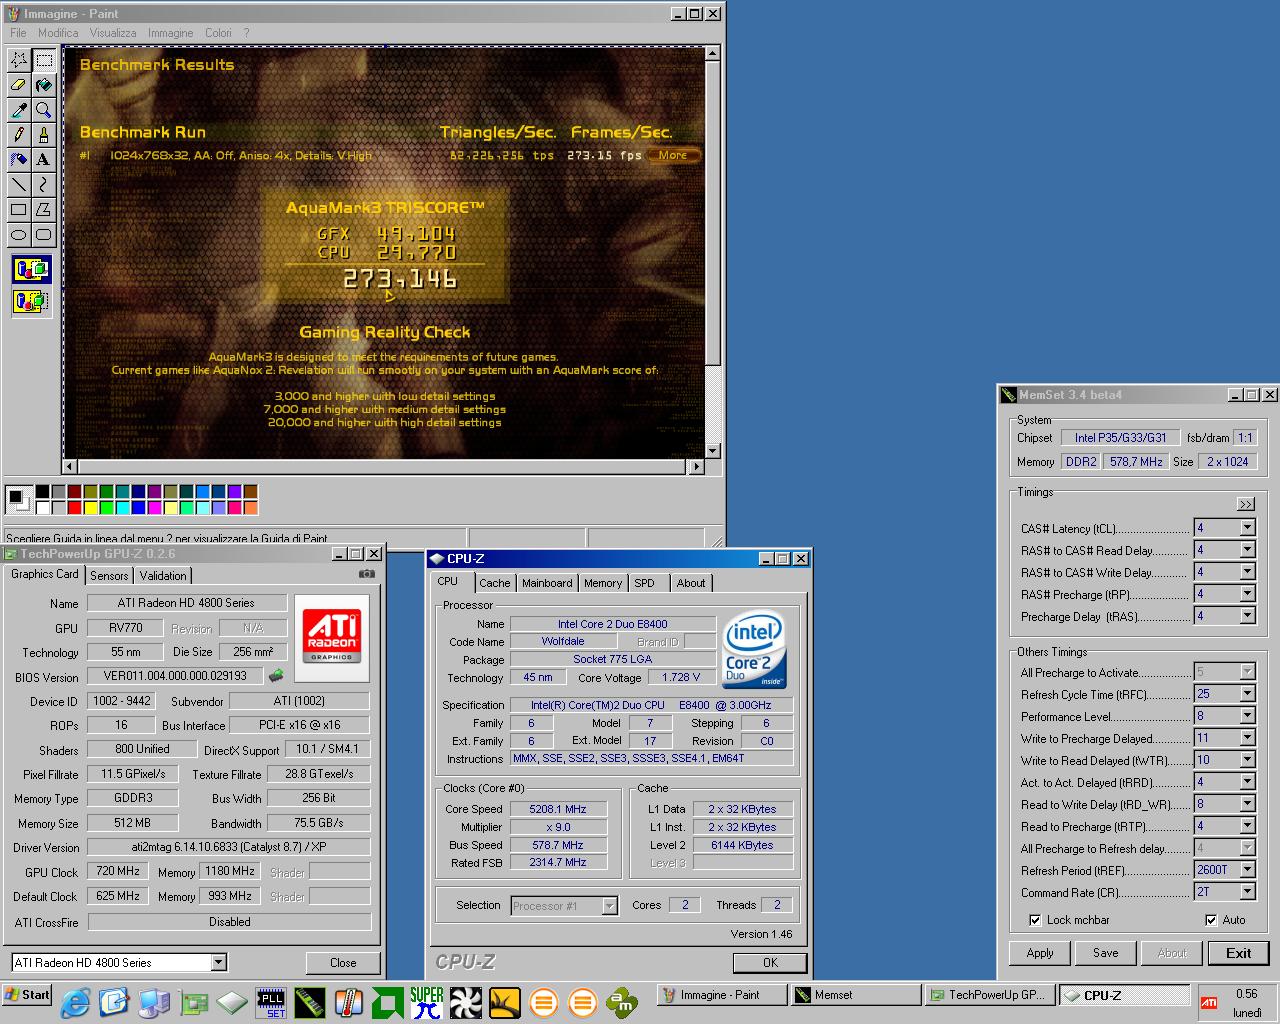
Task: Switch to the Memset taskbar button
Action: [855, 995]
